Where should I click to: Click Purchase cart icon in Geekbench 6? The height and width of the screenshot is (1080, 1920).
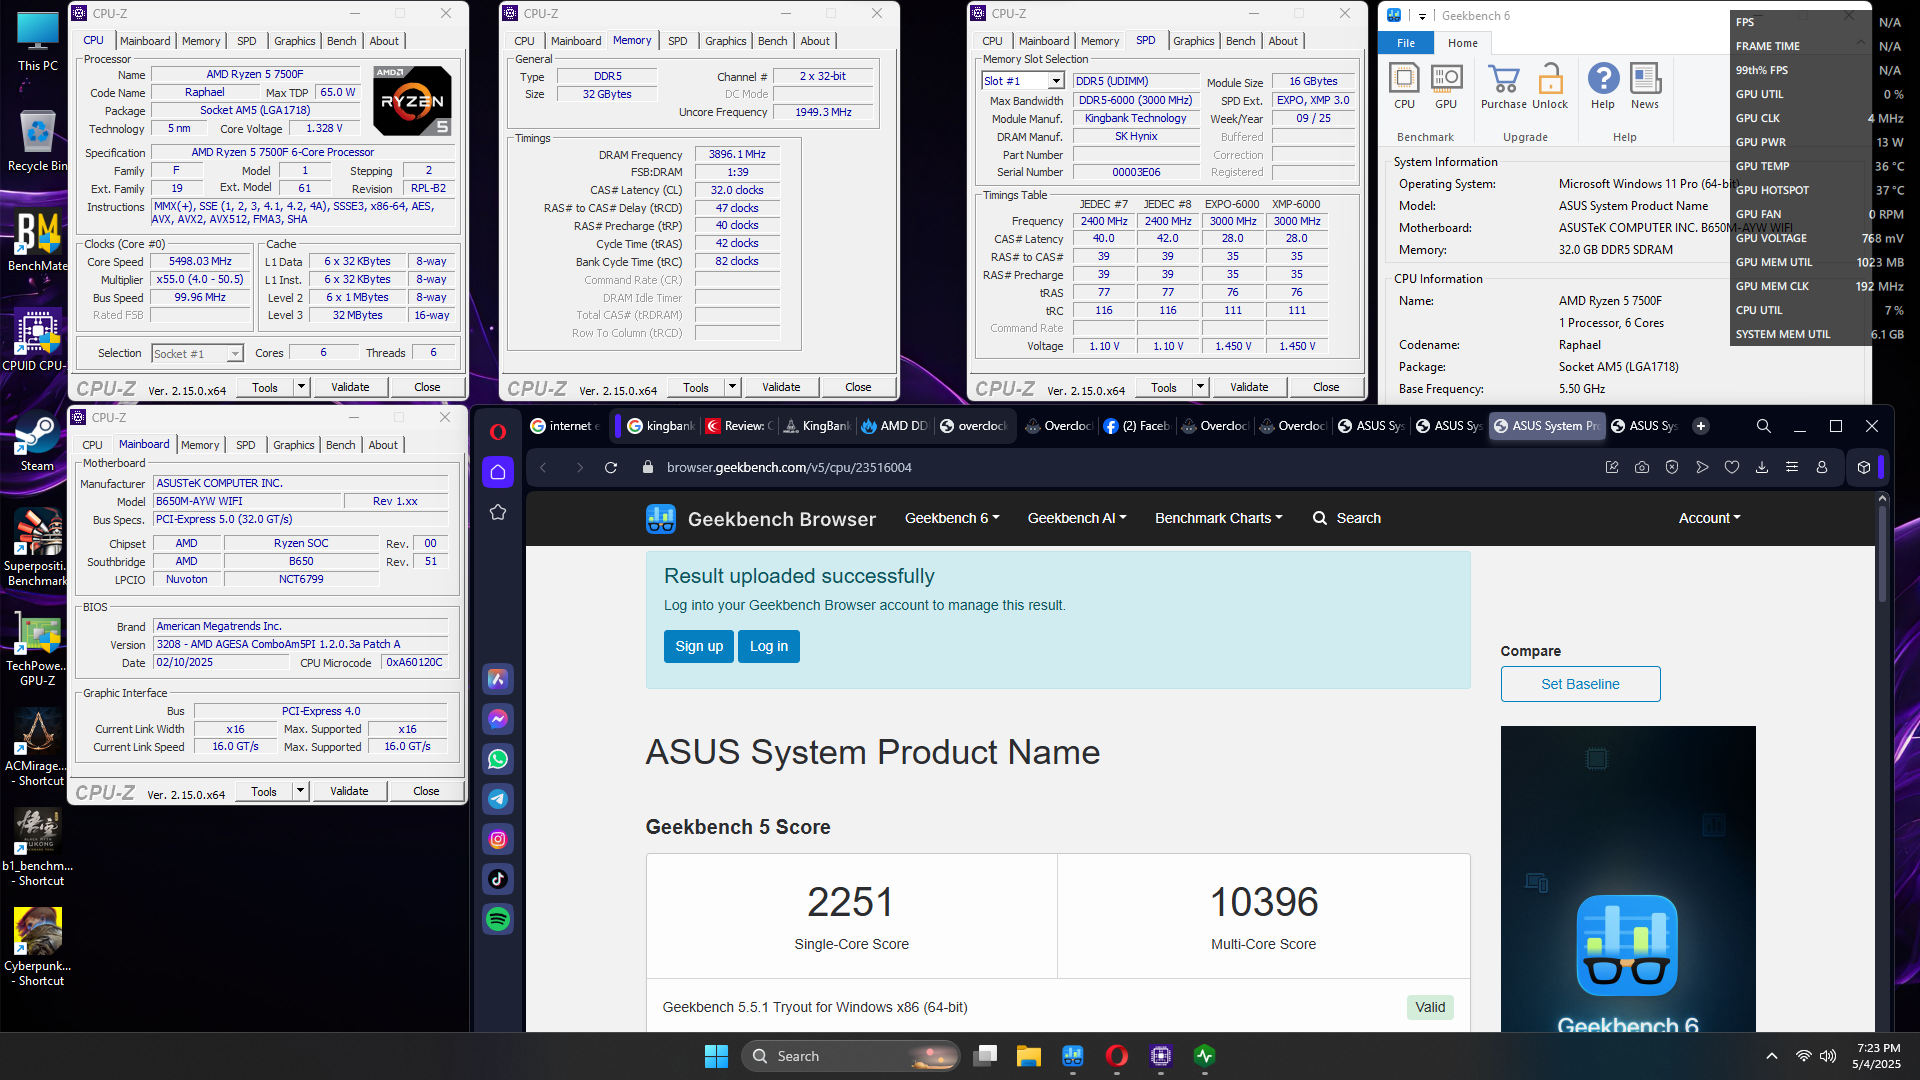click(x=1503, y=86)
